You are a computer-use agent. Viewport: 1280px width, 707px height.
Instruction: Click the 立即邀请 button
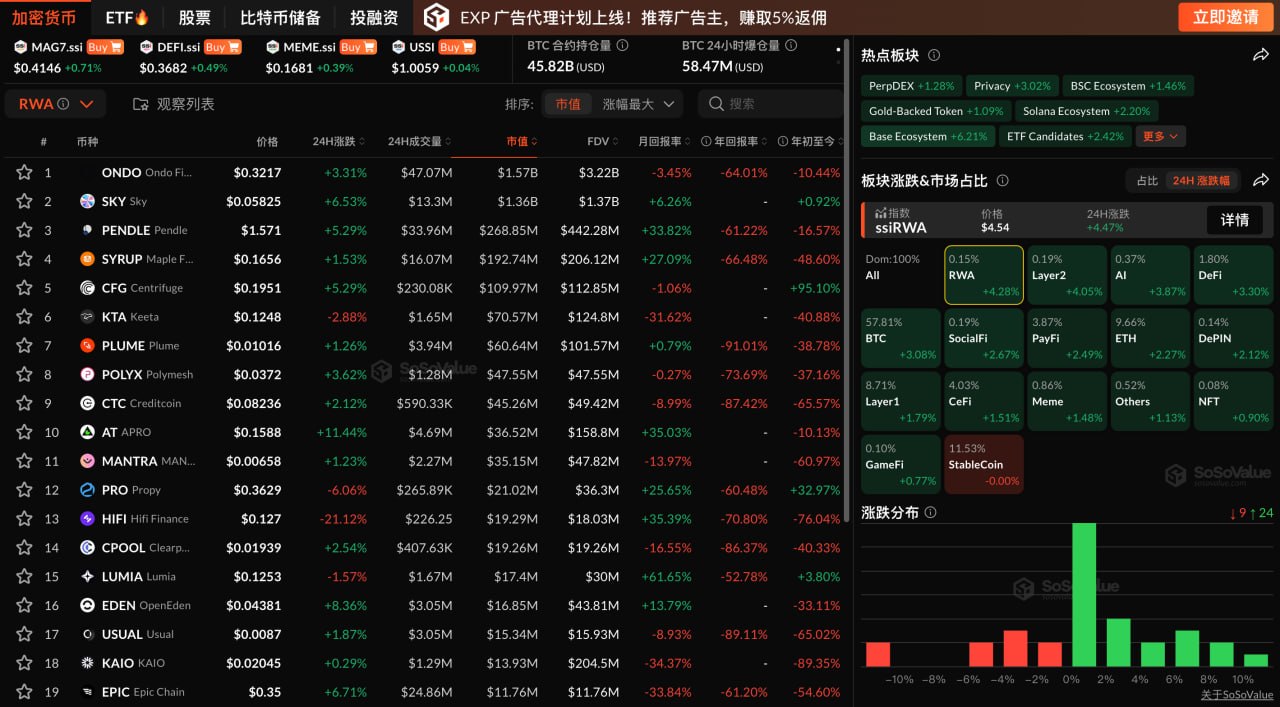pyautogui.click(x=1226, y=17)
